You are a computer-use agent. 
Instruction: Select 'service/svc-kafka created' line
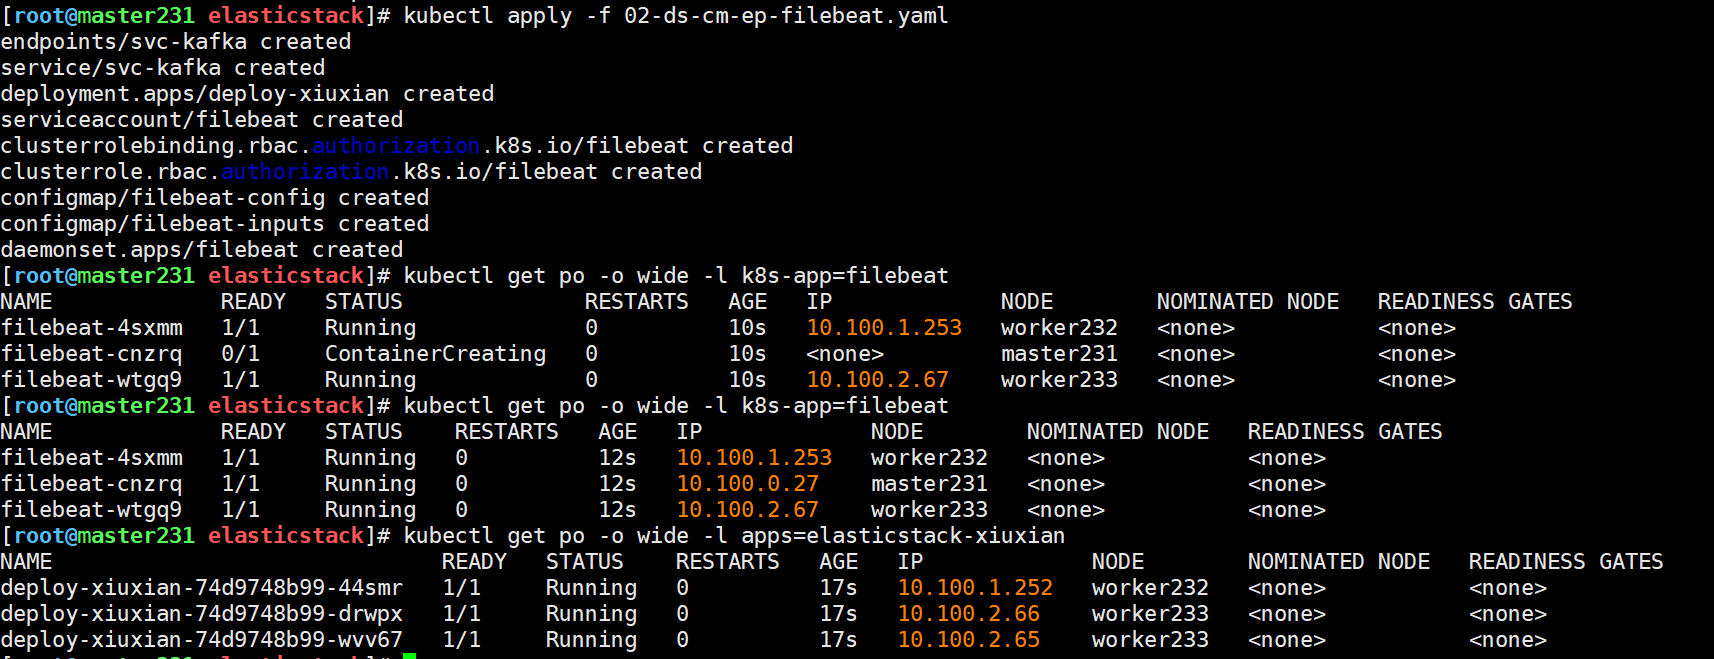(x=163, y=68)
